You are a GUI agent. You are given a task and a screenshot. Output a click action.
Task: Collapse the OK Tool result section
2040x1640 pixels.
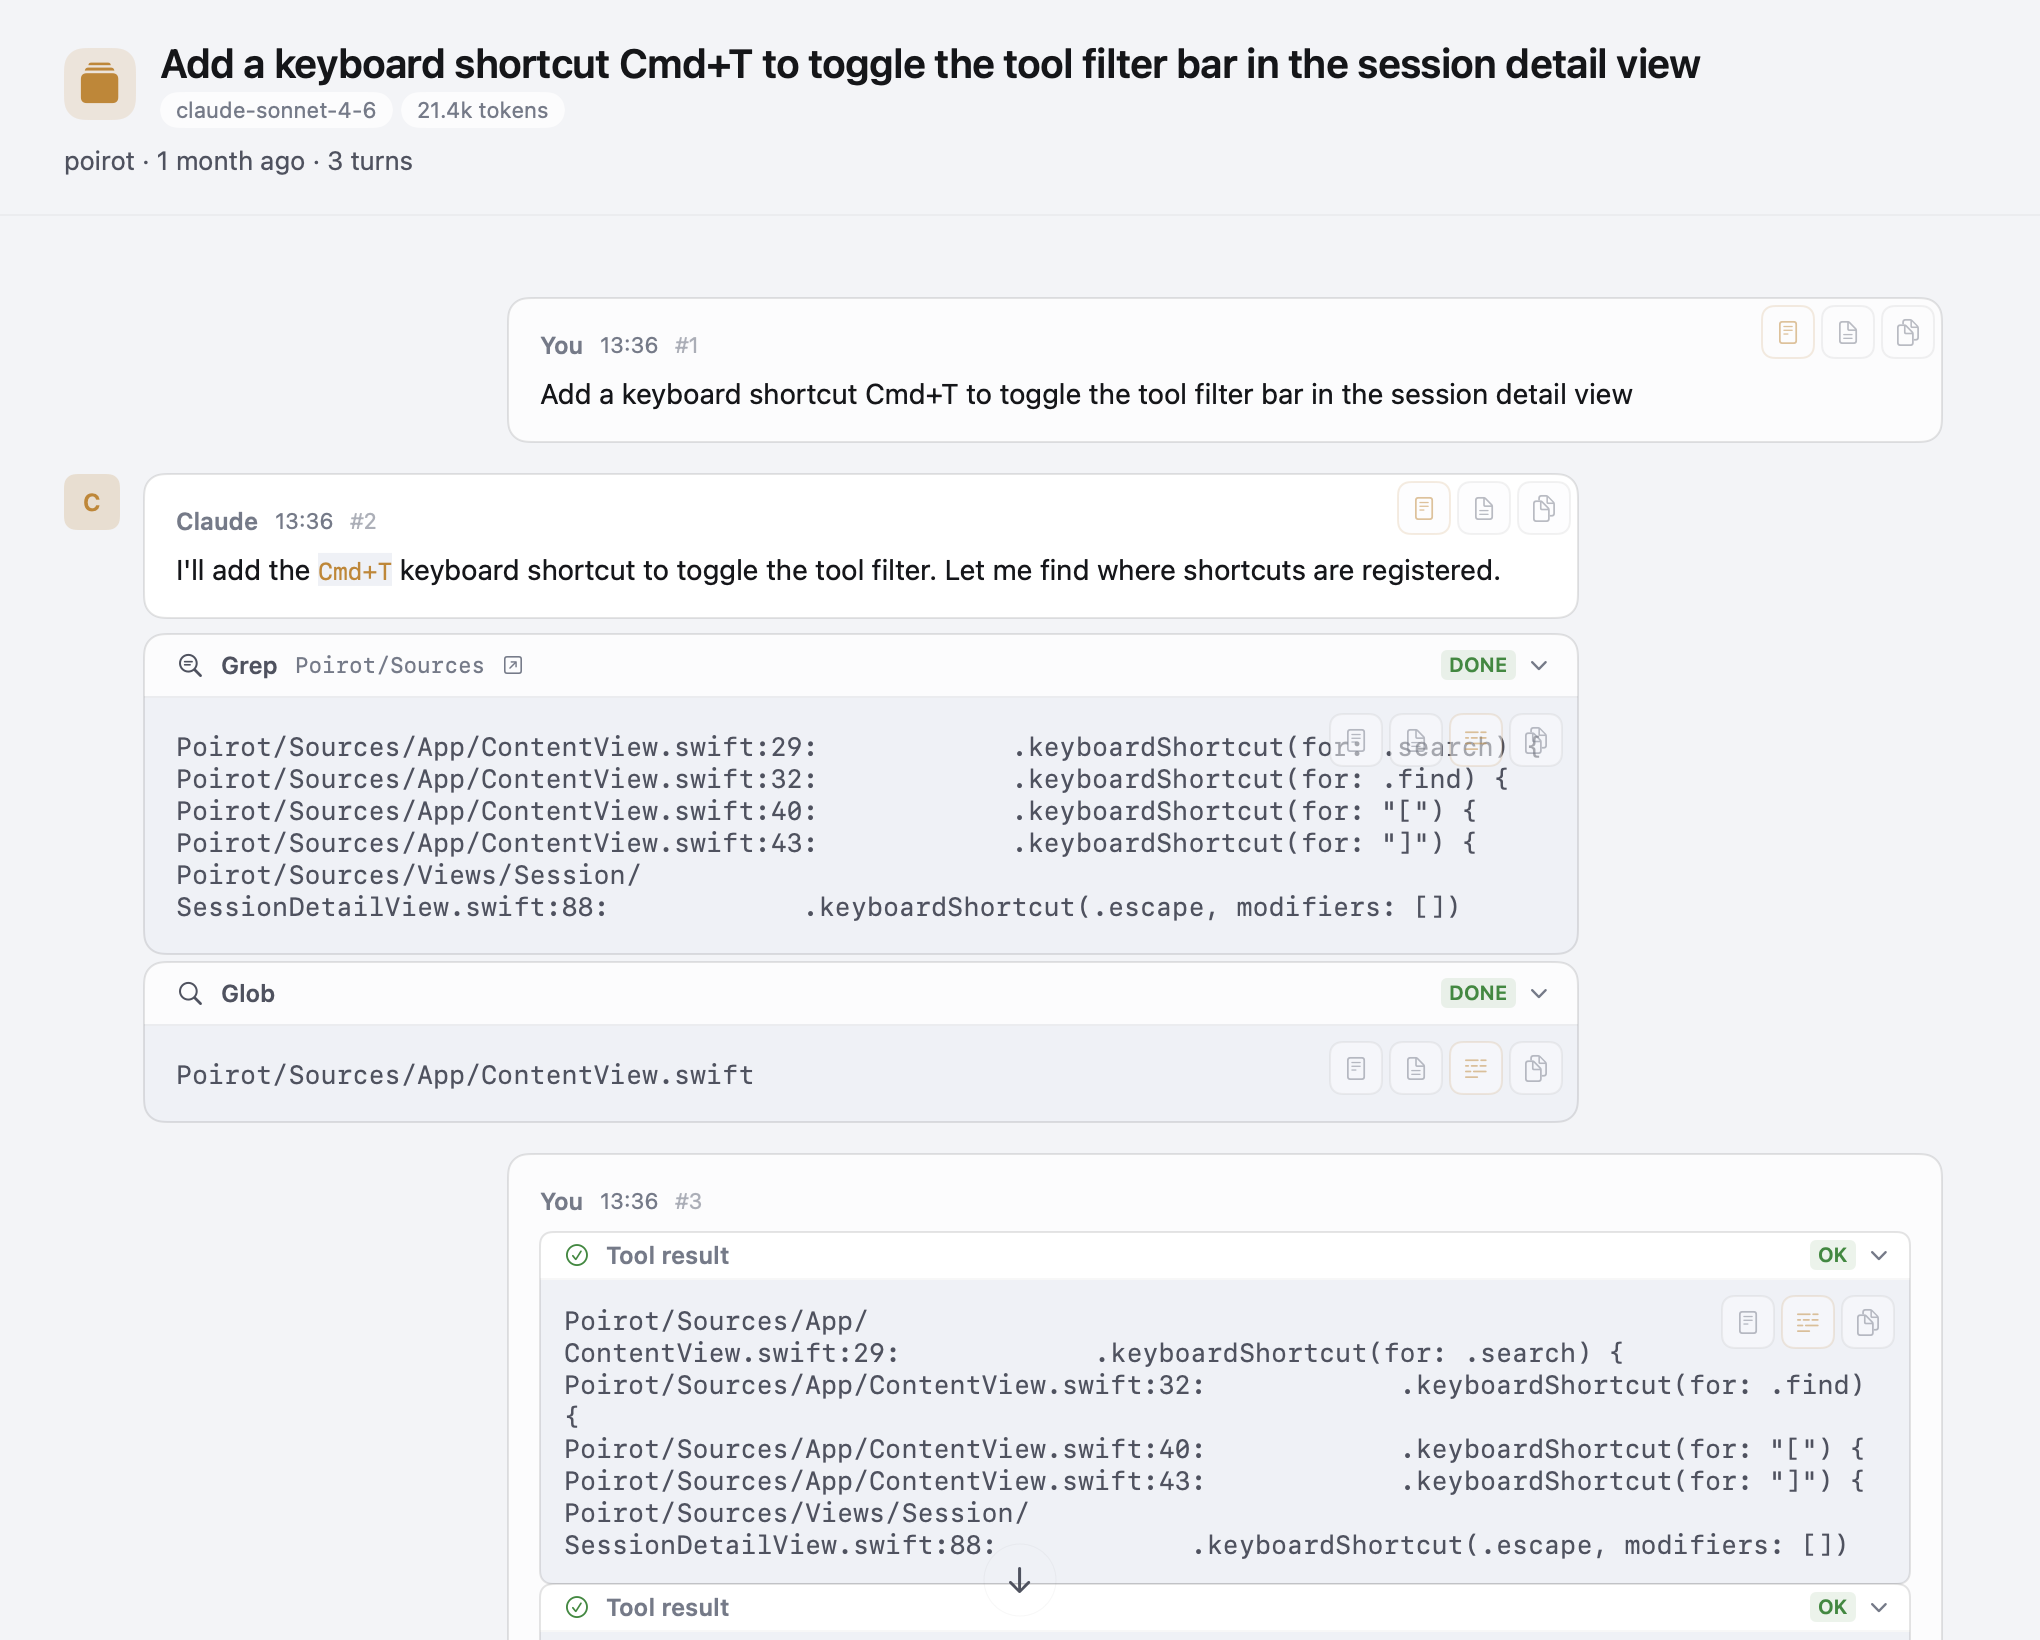click(x=1878, y=1255)
